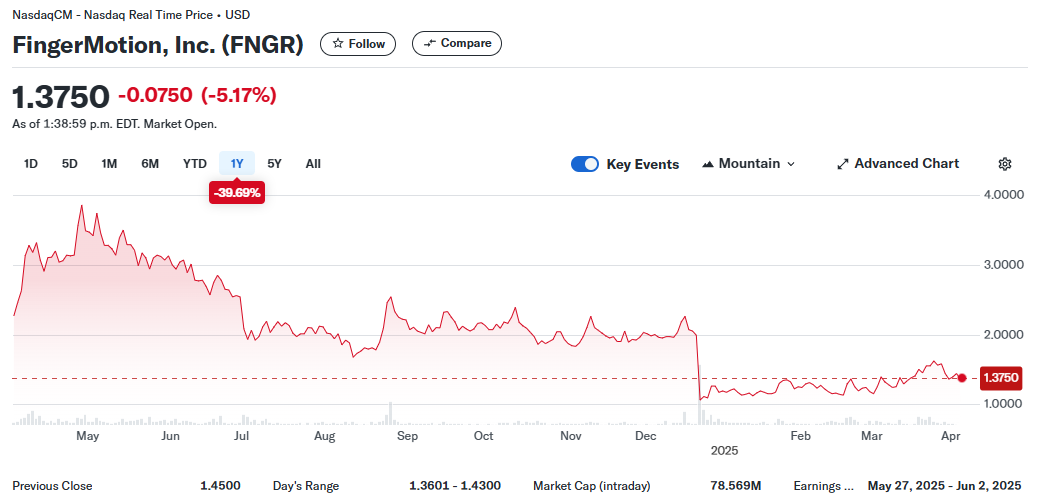
Task: Select the 1Y time range tab
Action: (237, 164)
